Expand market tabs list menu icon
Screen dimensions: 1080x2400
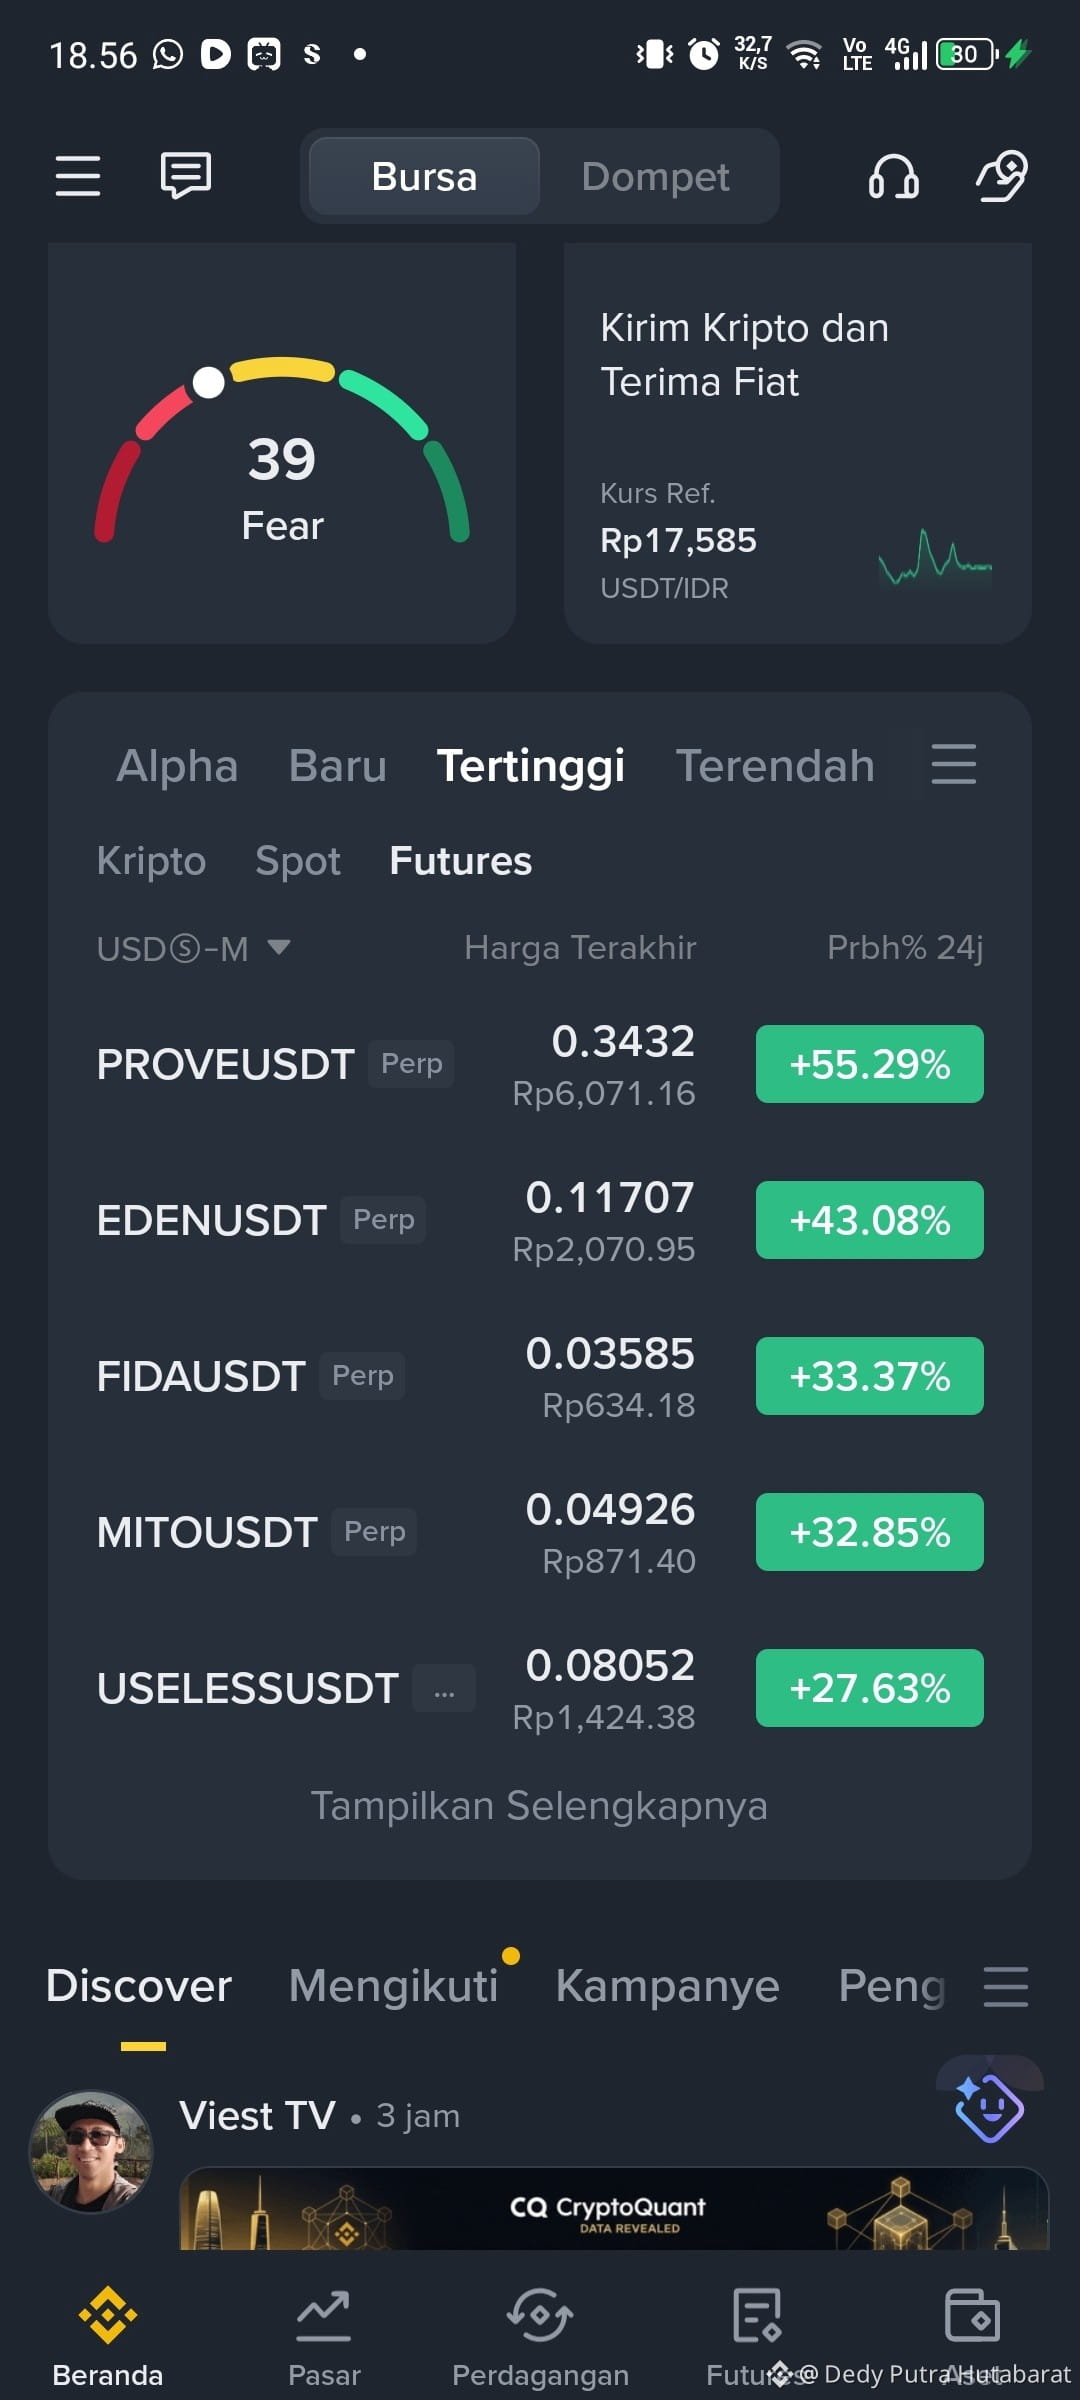954,764
